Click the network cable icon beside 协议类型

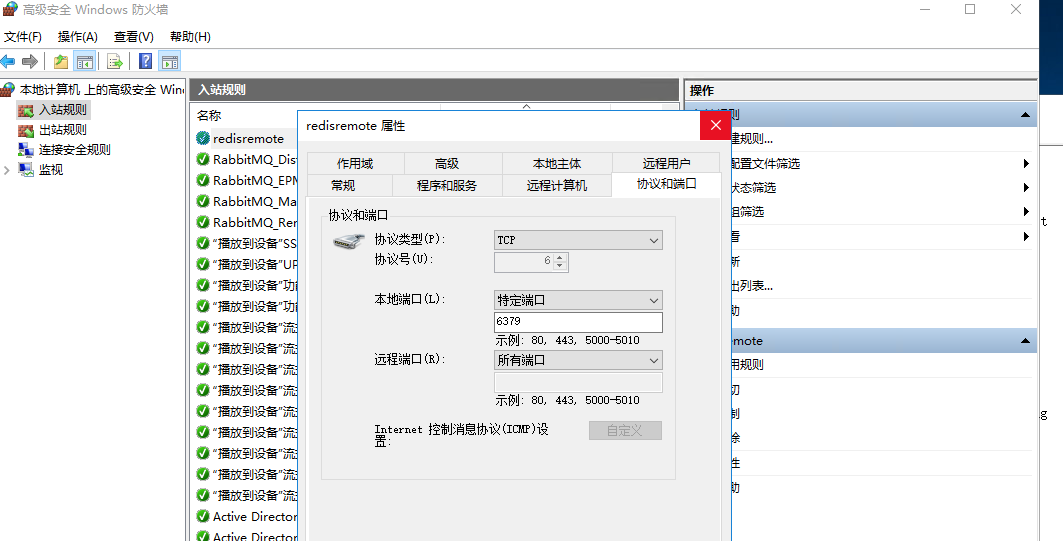(349, 241)
